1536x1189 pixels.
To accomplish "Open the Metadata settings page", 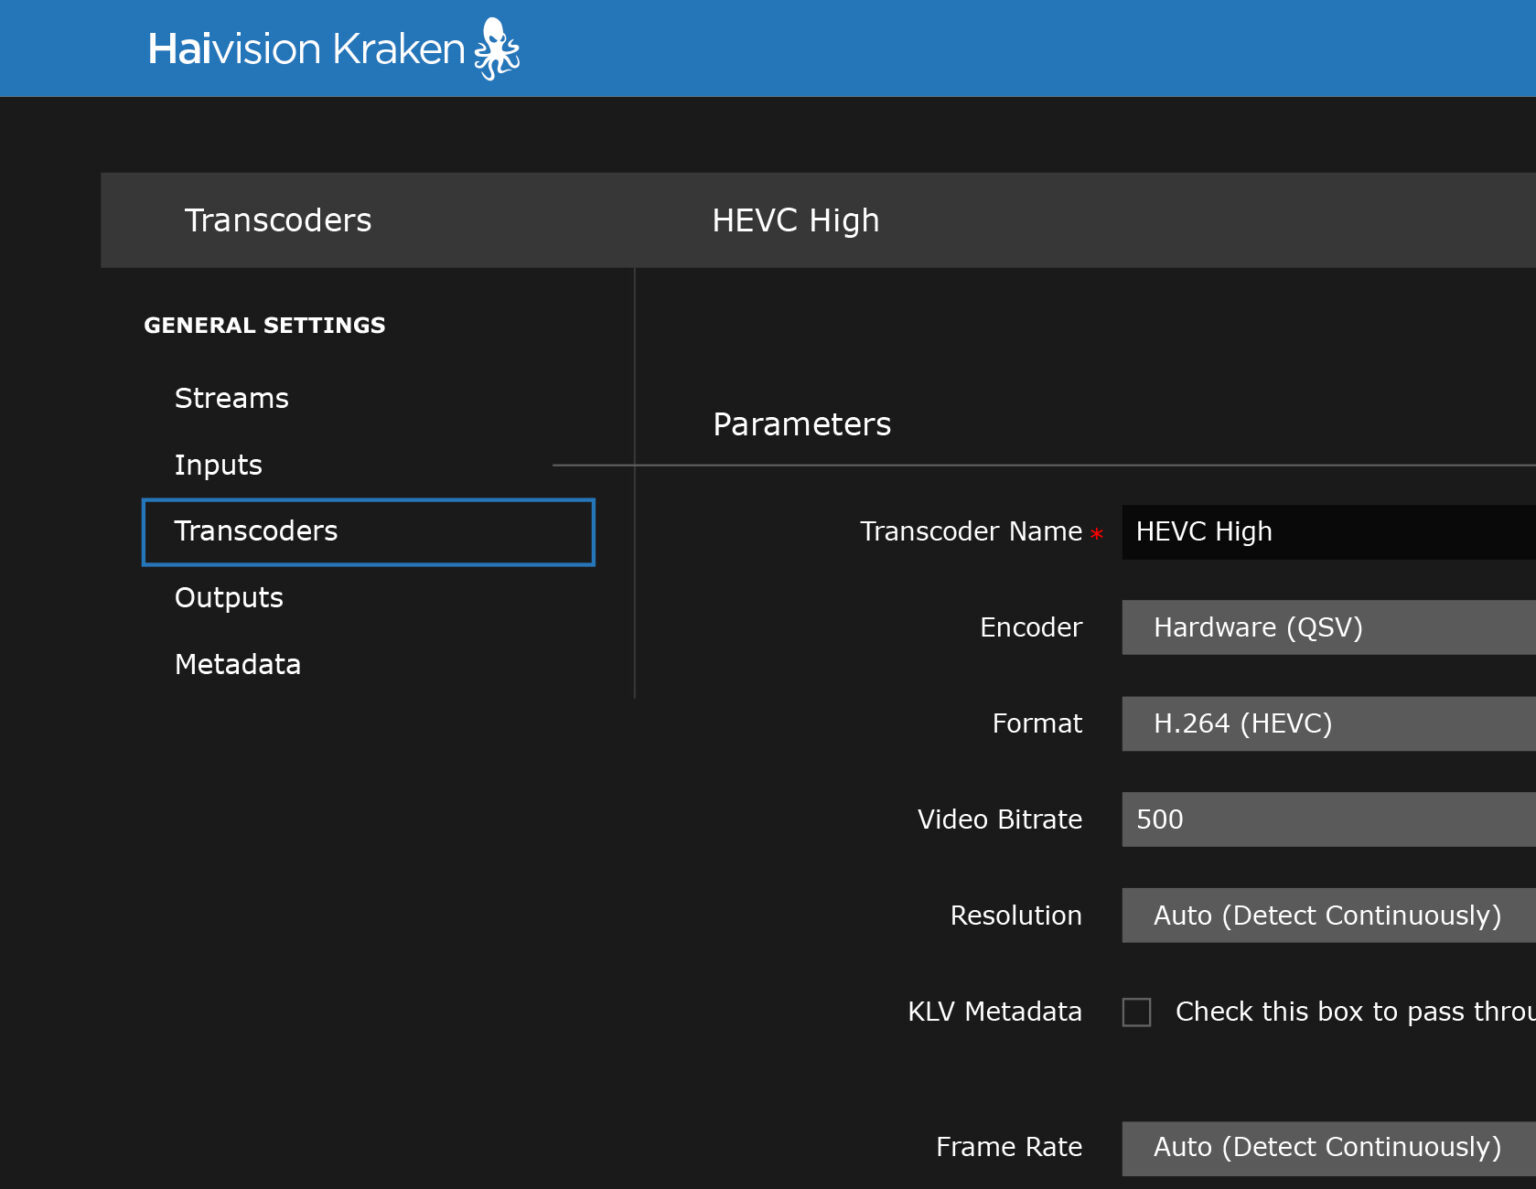I will [x=237, y=663].
